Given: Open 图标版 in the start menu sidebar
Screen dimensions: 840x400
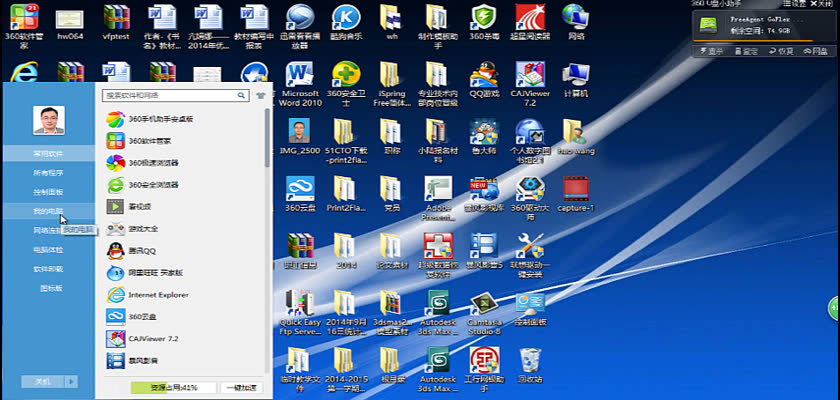Looking at the screenshot, I should (x=51, y=288).
